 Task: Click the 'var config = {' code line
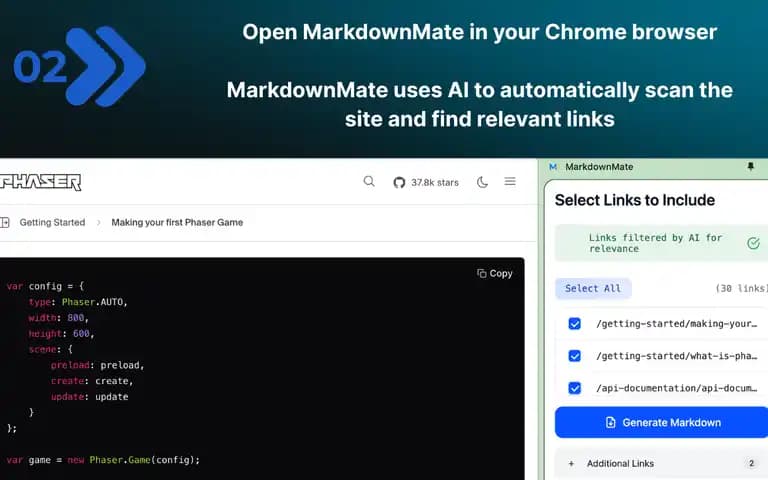pos(45,286)
